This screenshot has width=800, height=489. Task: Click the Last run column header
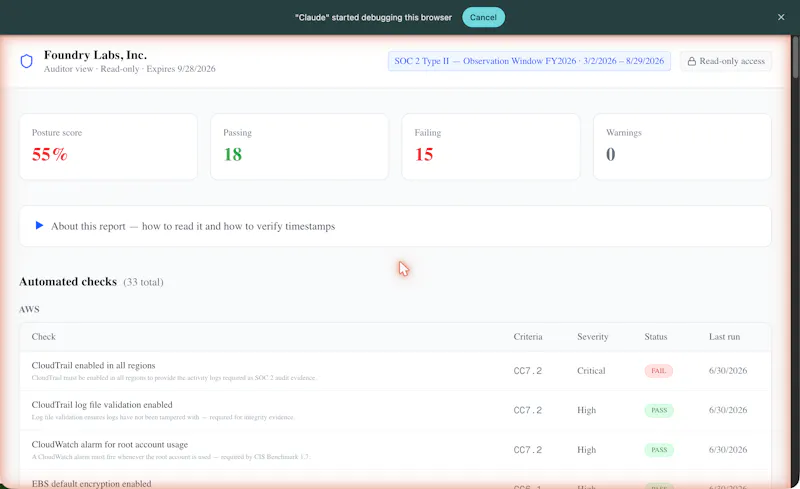(724, 337)
